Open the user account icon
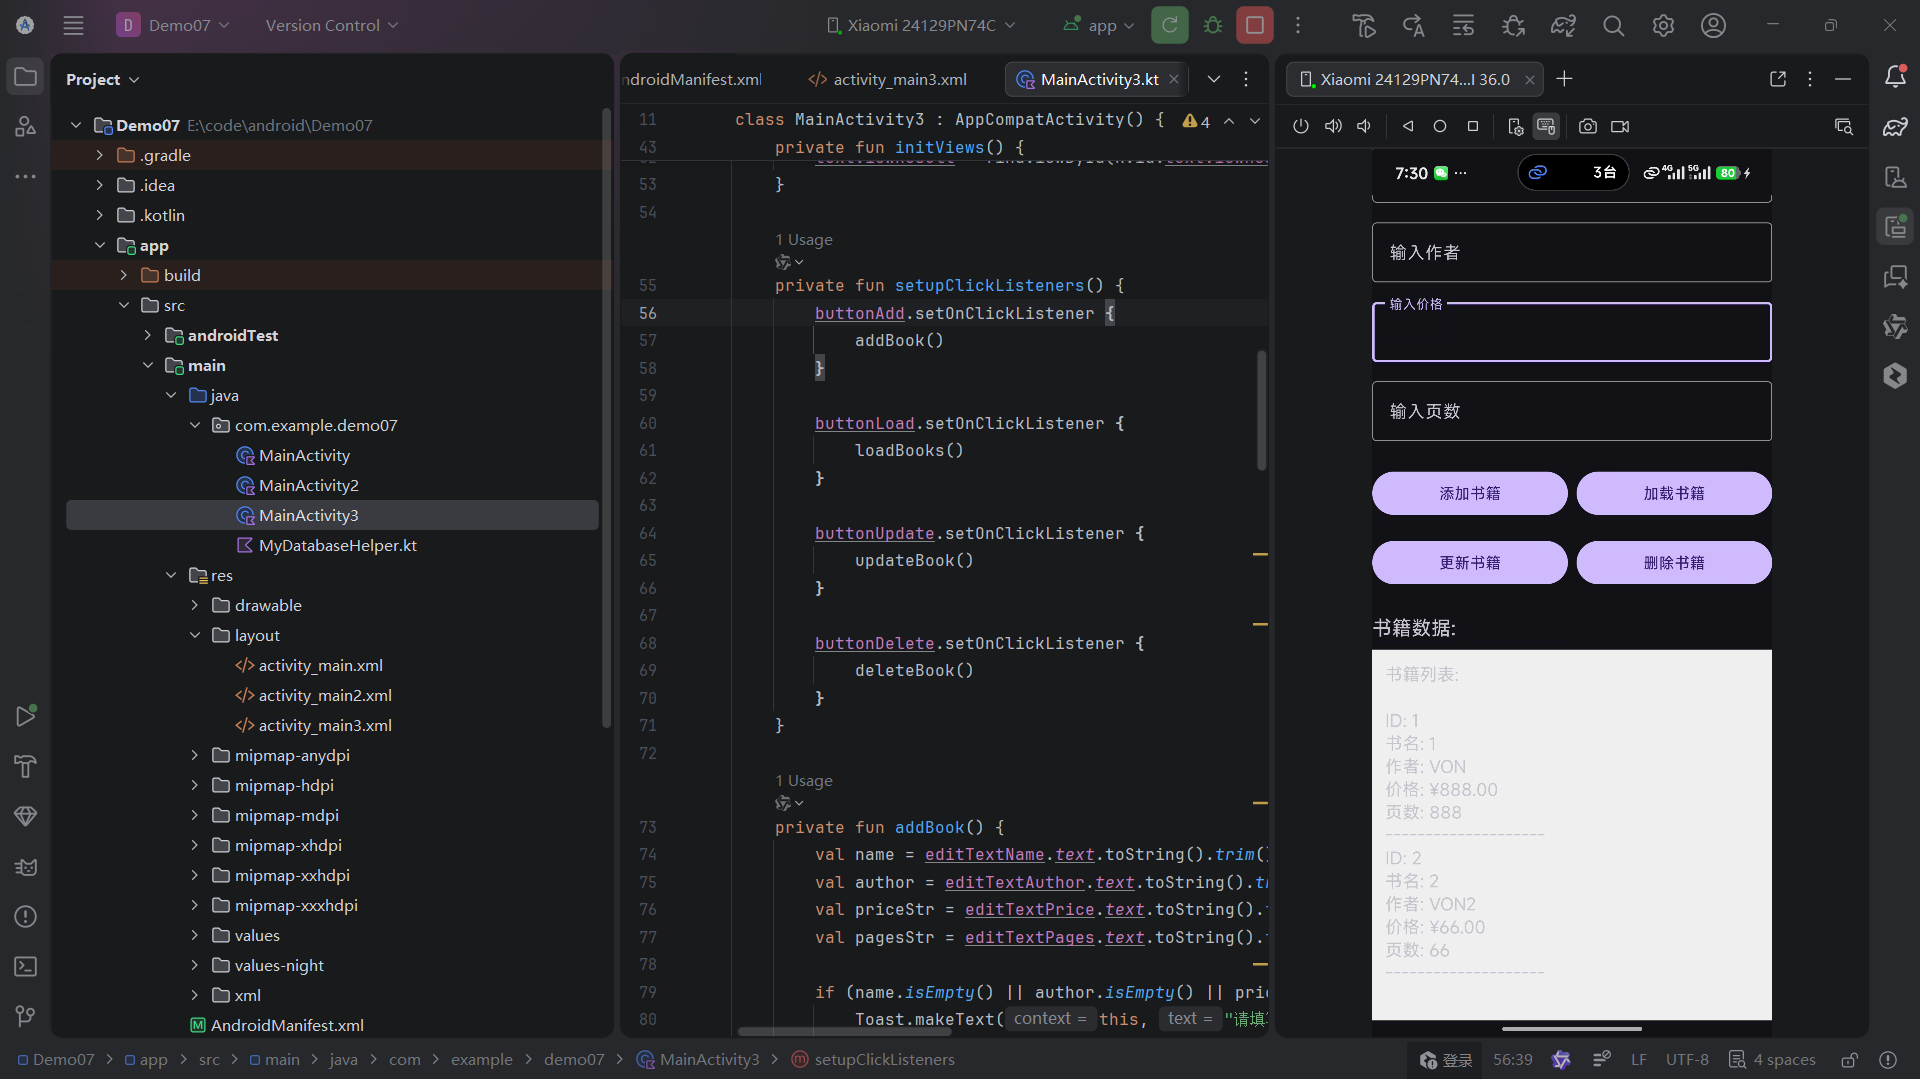Image resolution: width=1920 pixels, height=1079 pixels. tap(1713, 25)
